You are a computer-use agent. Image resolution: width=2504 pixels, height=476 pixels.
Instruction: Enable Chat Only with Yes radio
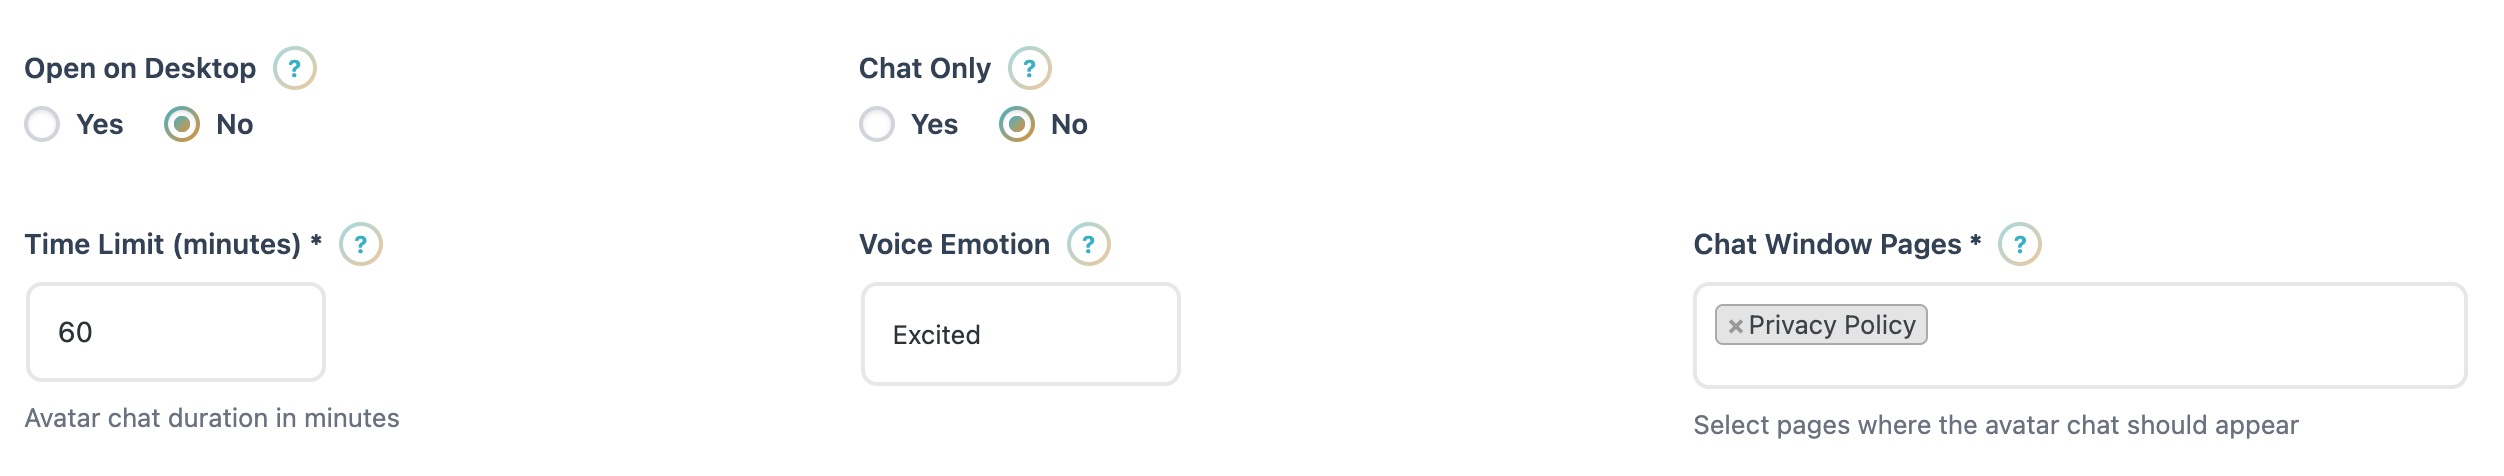point(877,124)
